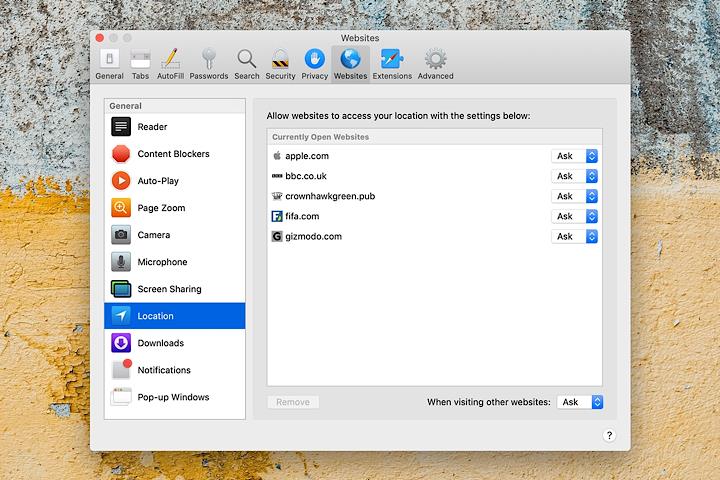Image resolution: width=720 pixels, height=480 pixels.
Task: Select the crownhawkgreen.pub website row
Action: [x=400, y=196]
